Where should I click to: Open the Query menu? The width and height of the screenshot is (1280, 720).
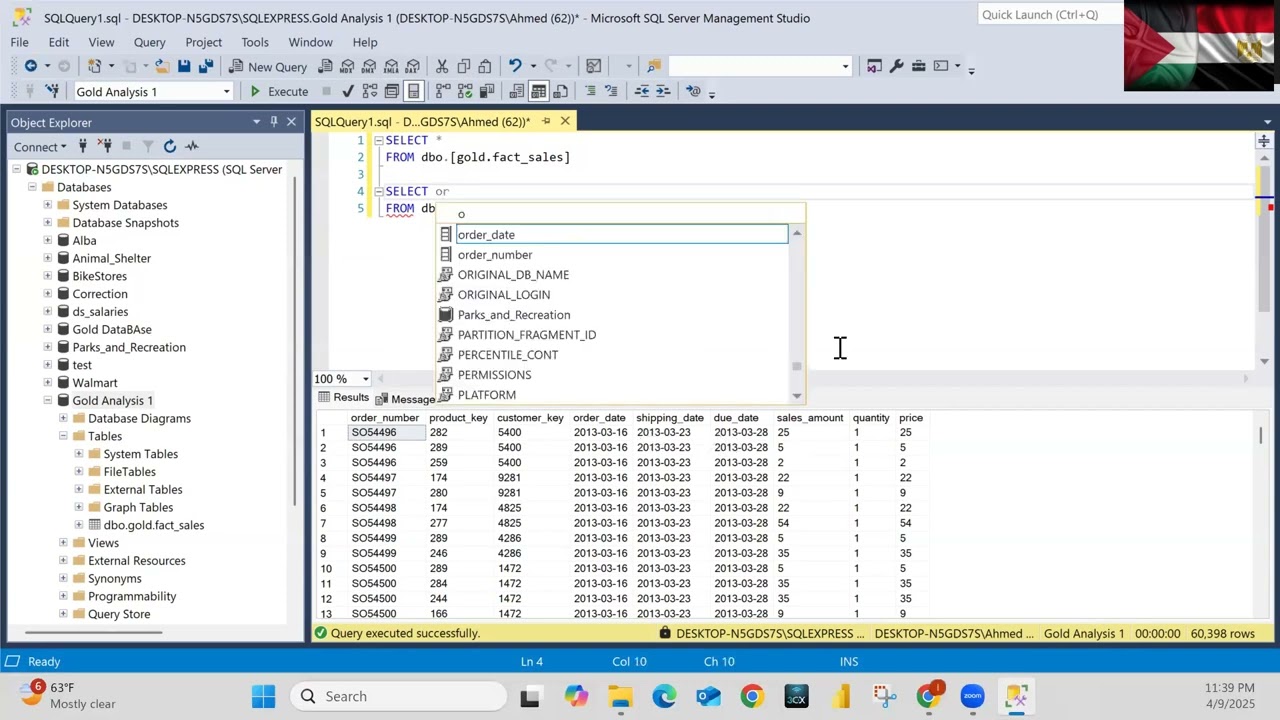click(x=149, y=42)
